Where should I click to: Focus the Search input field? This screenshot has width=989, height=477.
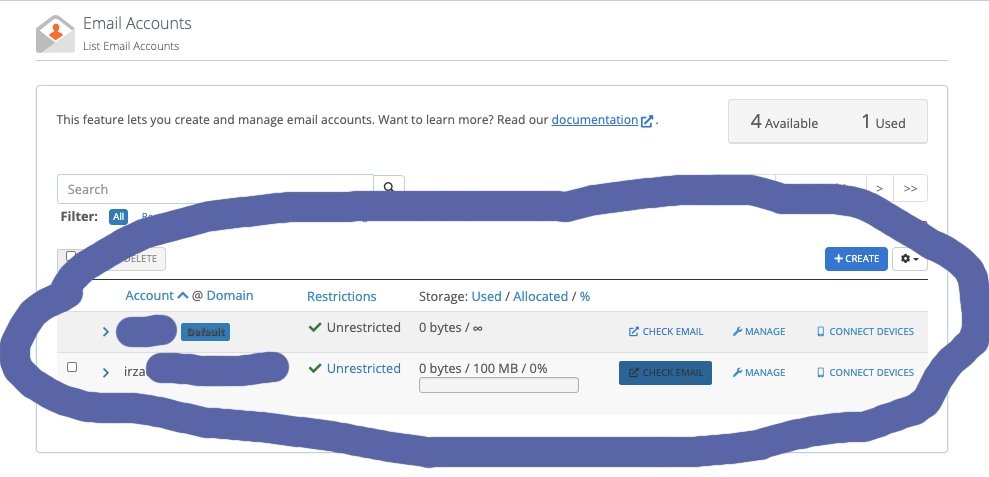(x=215, y=189)
